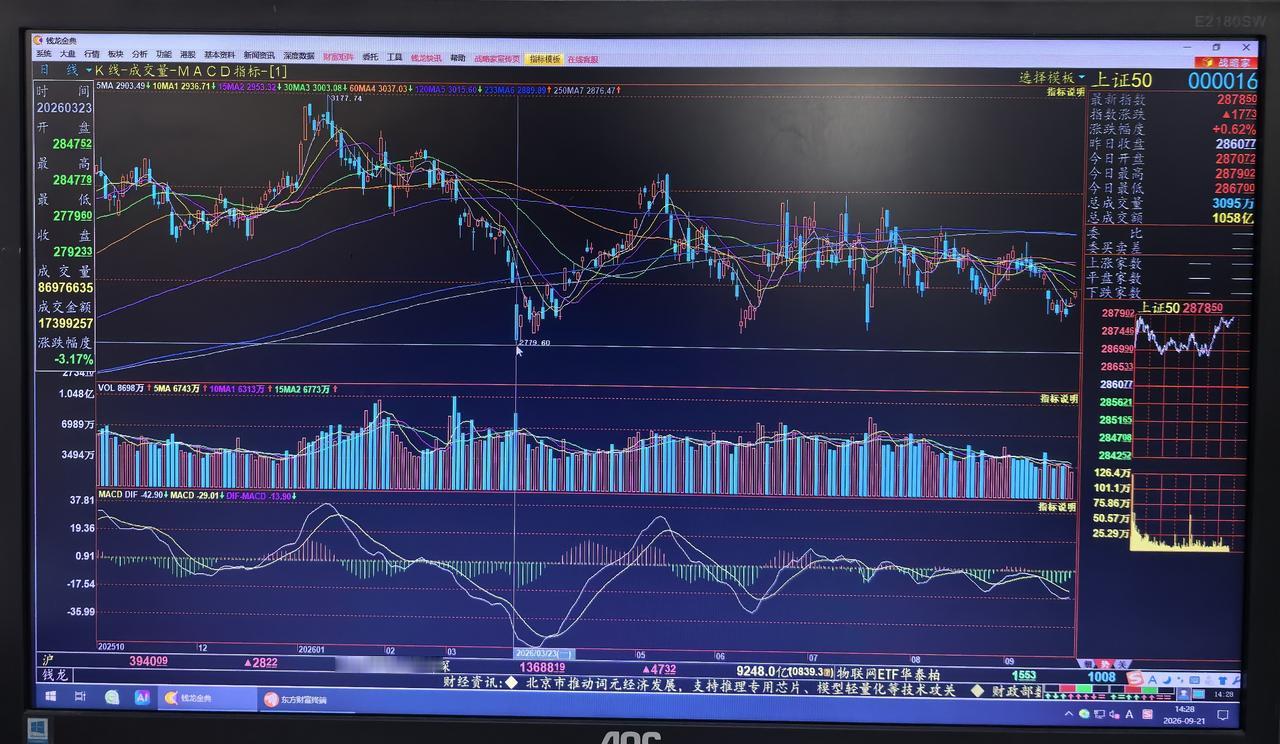The width and height of the screenshot is (1280, 744).
Task: Click 指标说明 above the K-line chart
Action: (1065, 91)
